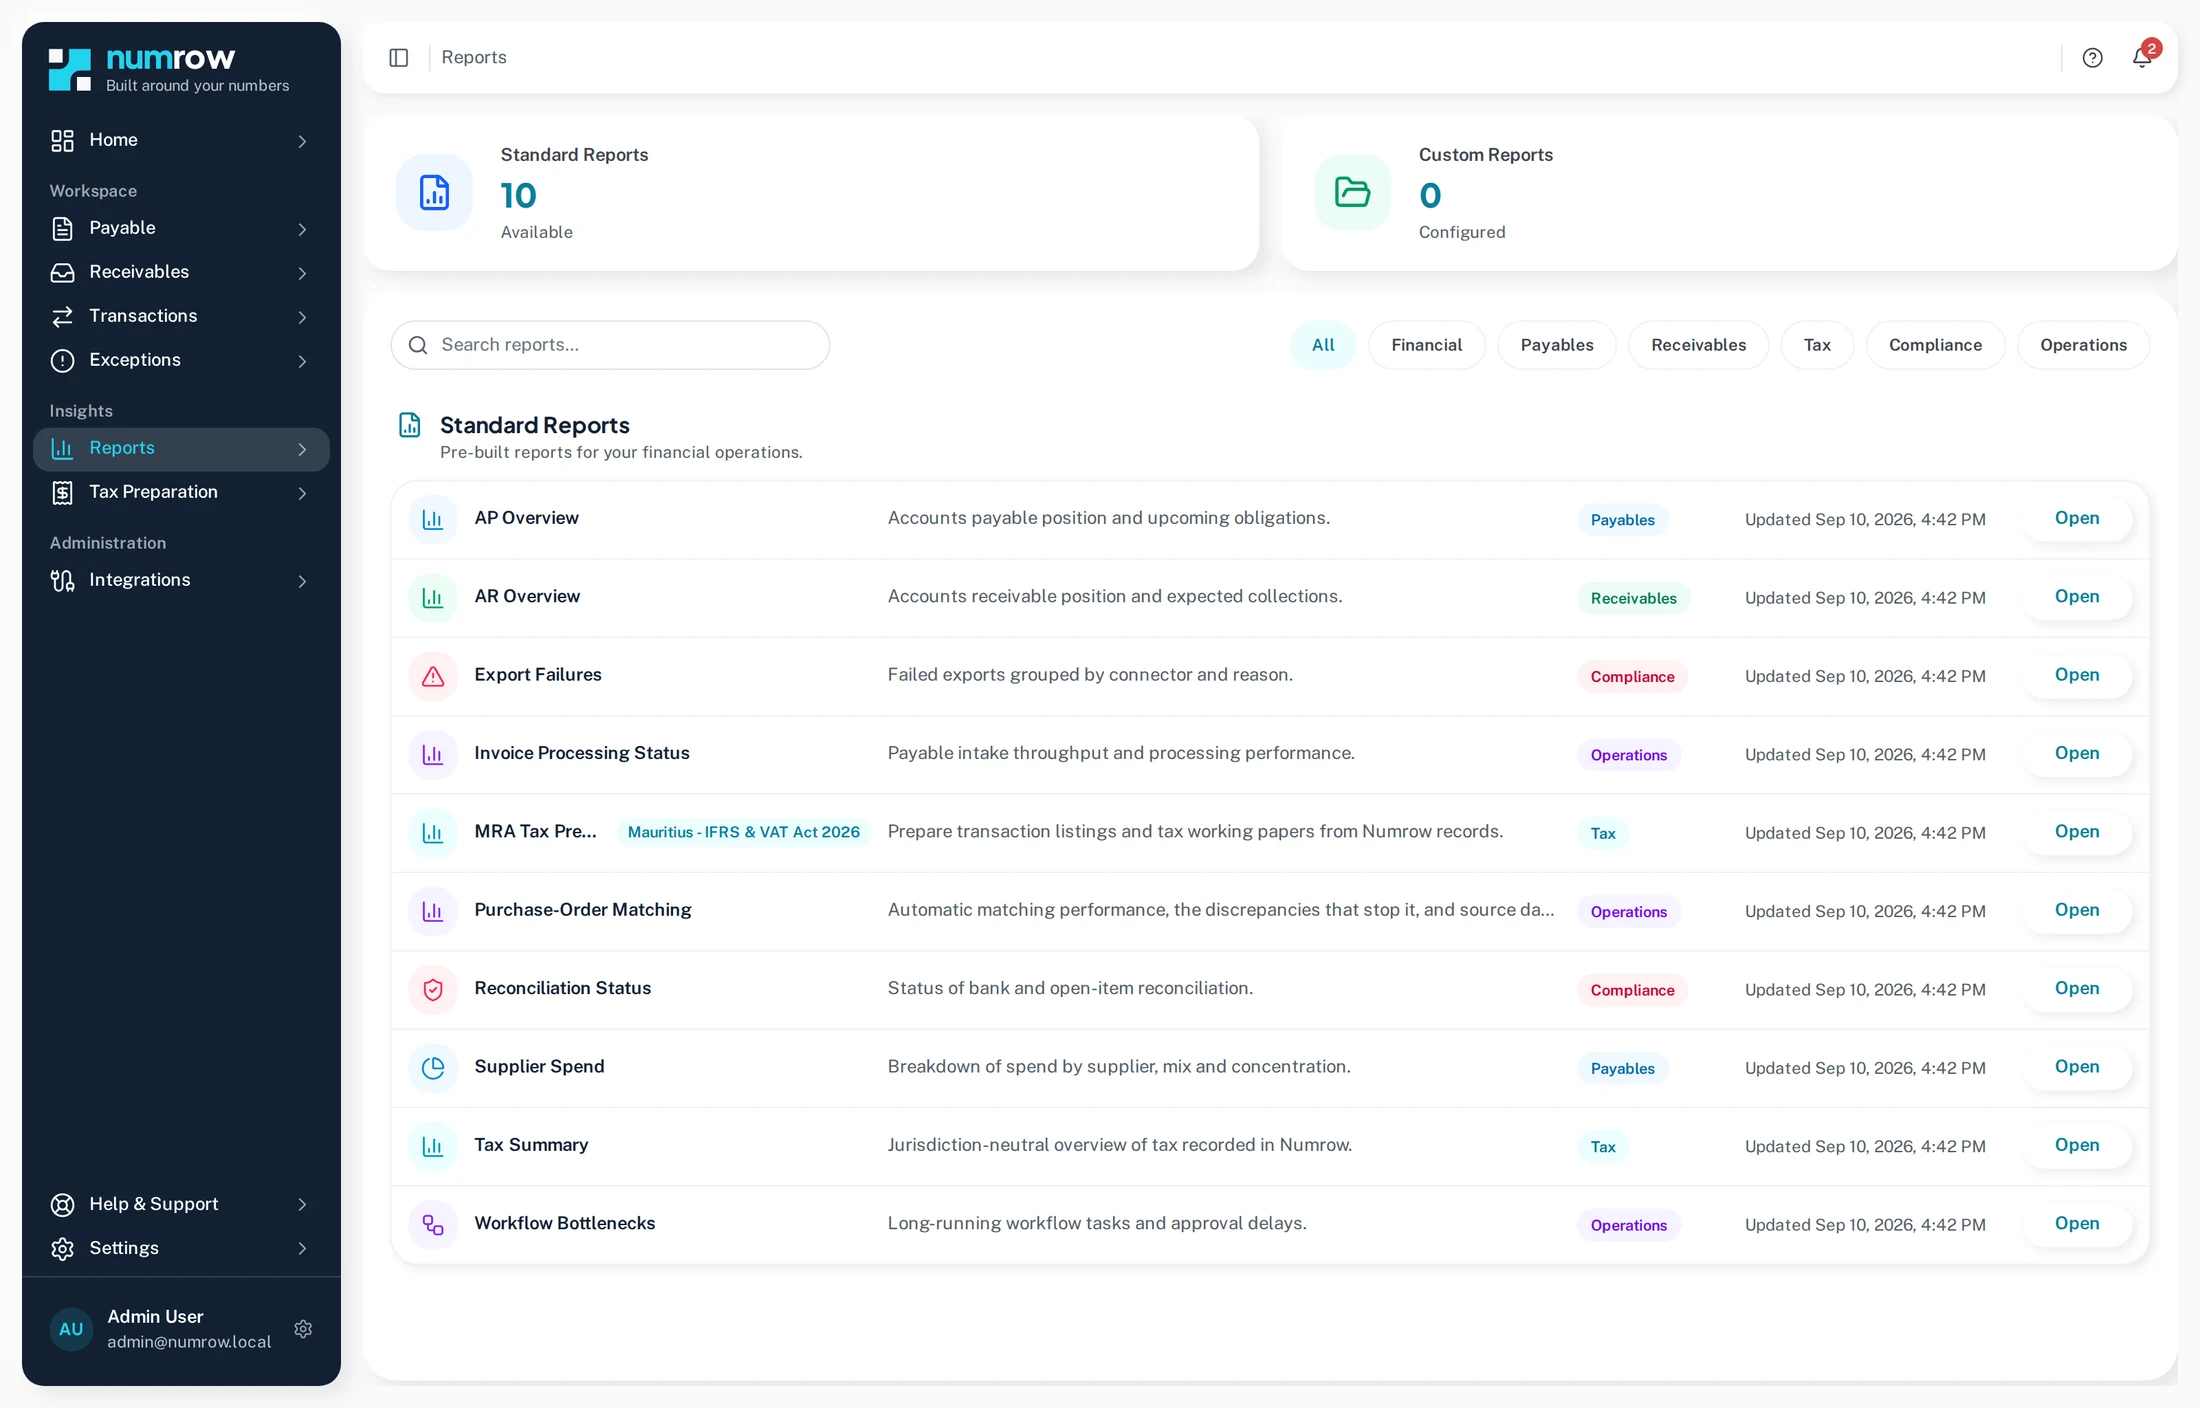This screenshot has width=2200, height=1408.
Task: Select the Financial filter tab
Action: click(x=1426, y=345)
